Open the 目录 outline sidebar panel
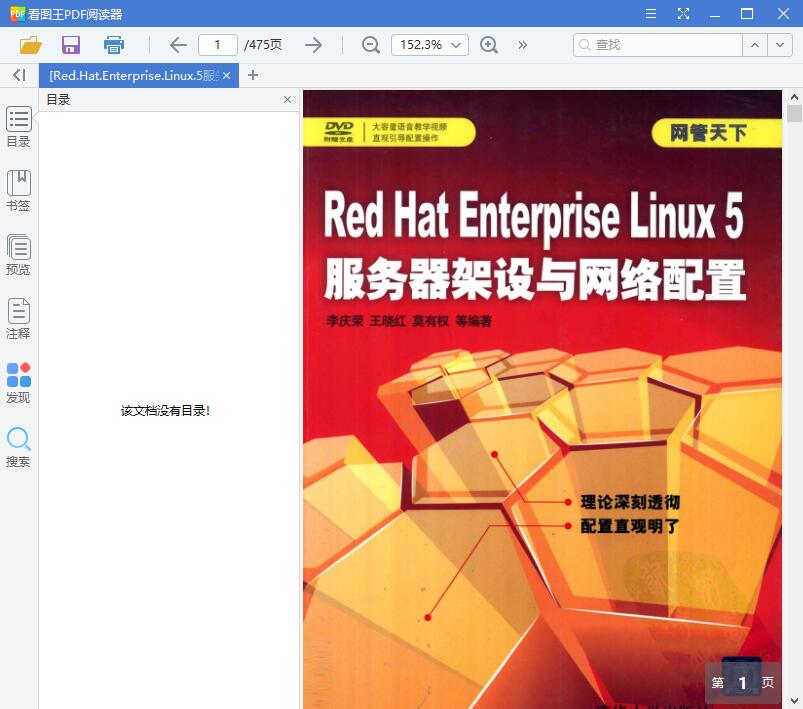The width and height of the screenshot is (803, 709). point(18,127)
